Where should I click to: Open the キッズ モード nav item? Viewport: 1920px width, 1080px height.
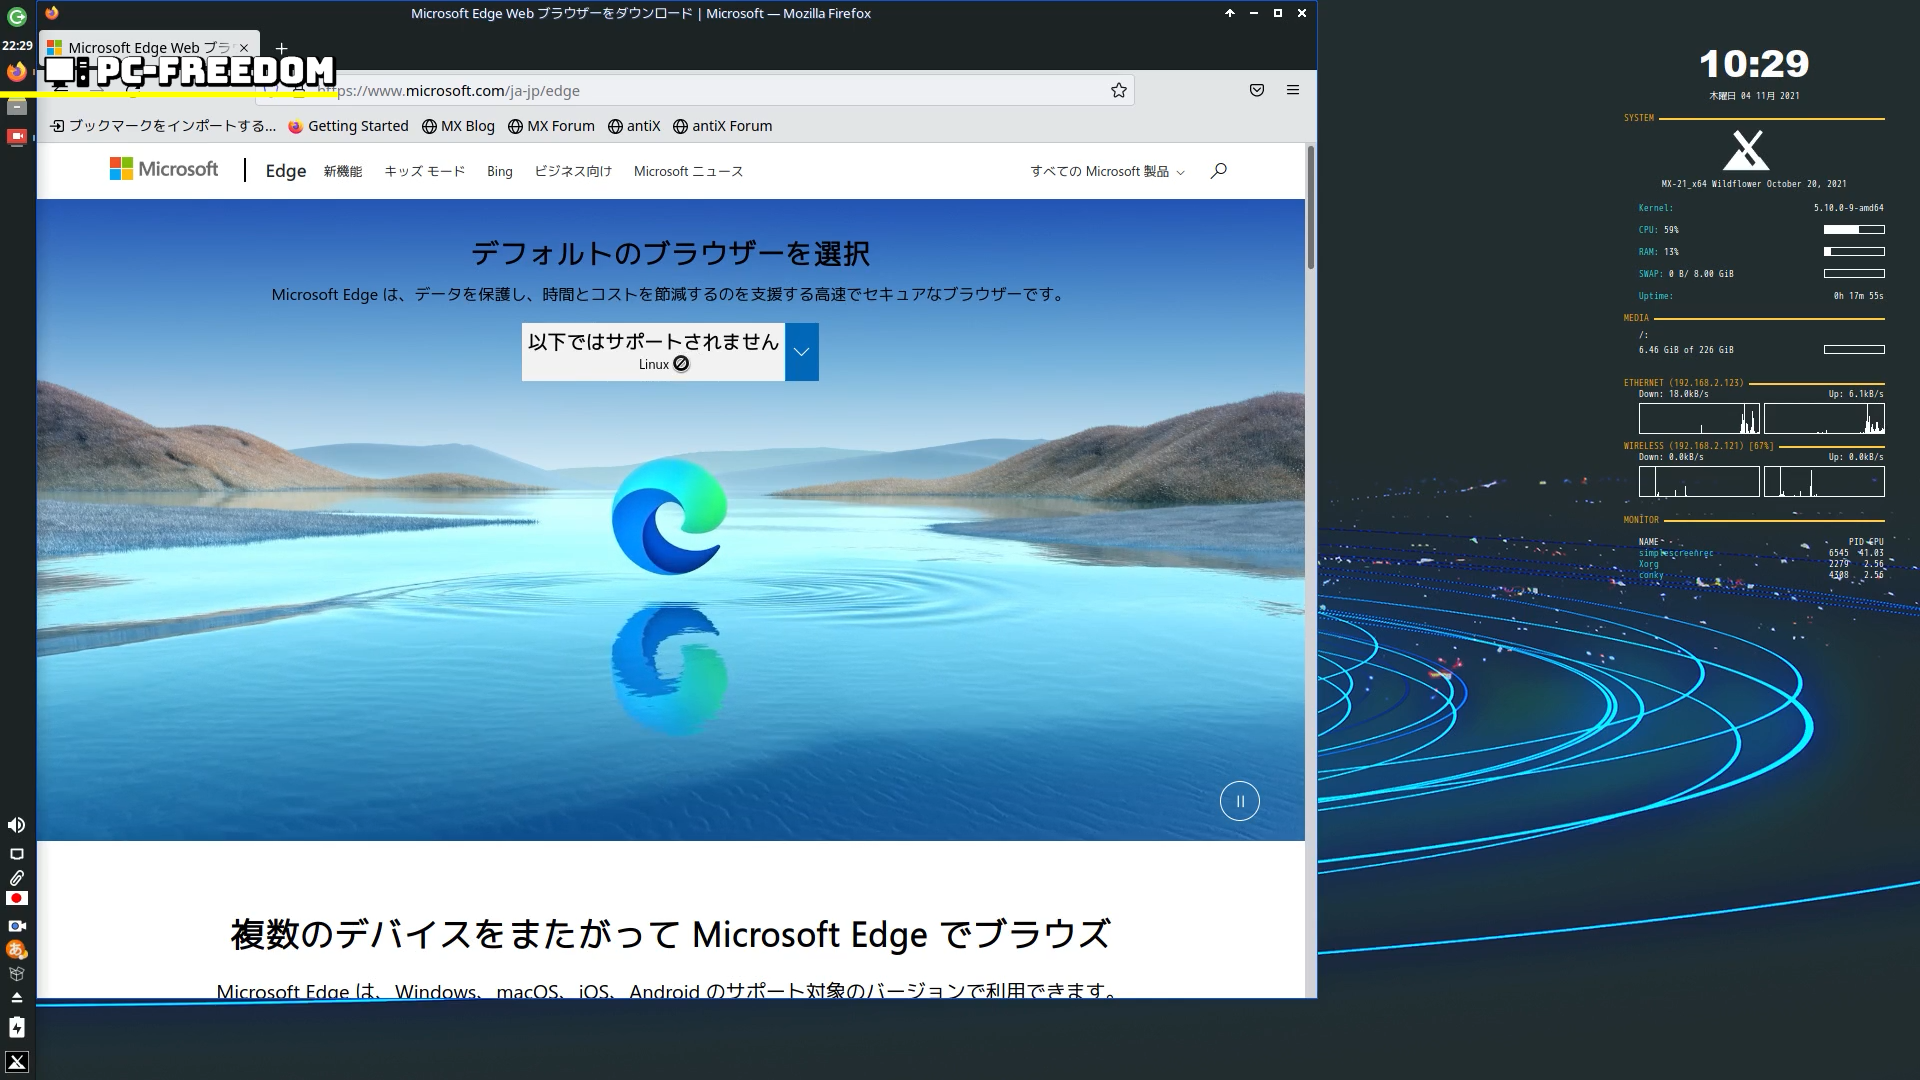424,172
